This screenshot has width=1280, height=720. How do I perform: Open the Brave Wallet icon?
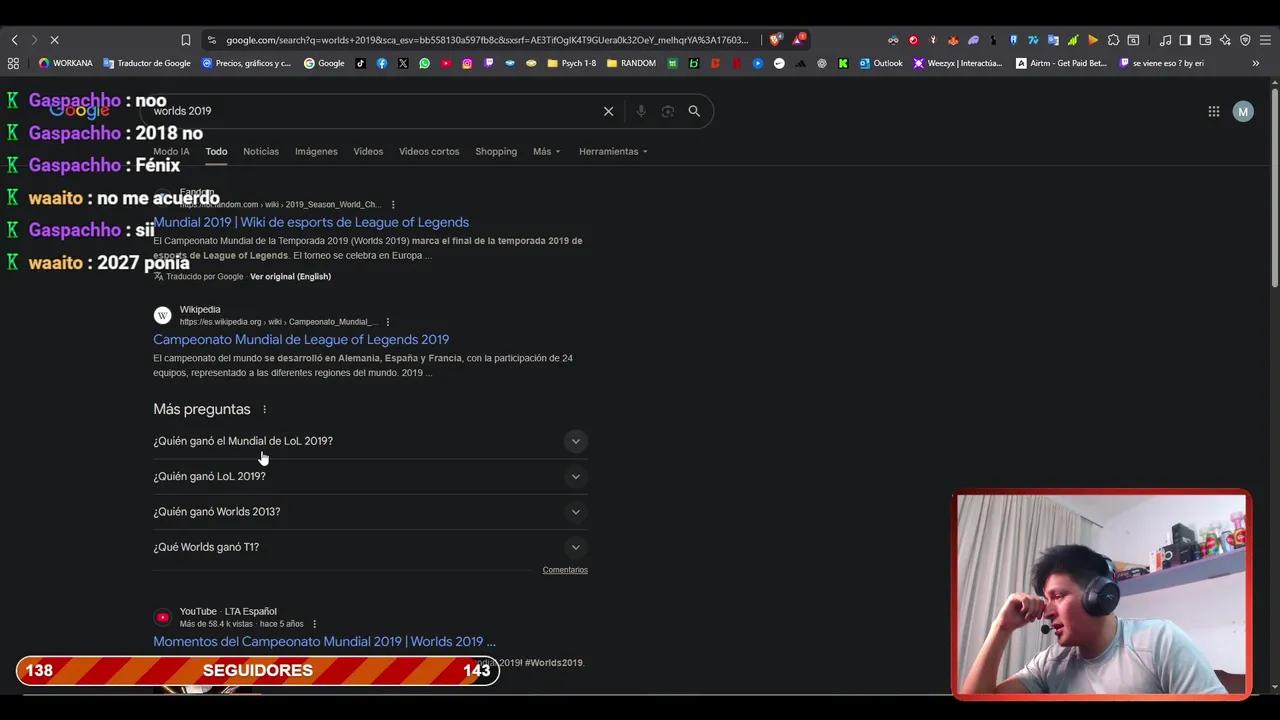1205,40
